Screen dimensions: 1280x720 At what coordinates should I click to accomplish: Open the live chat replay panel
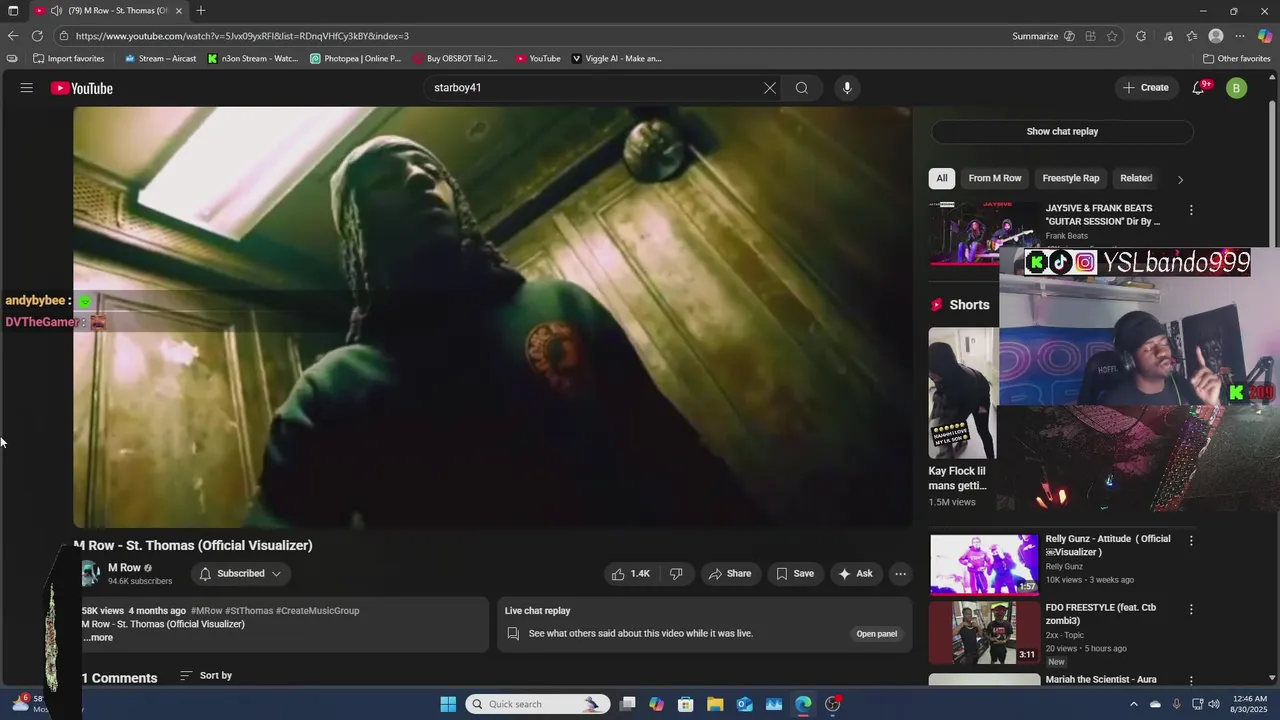(877, 634)
